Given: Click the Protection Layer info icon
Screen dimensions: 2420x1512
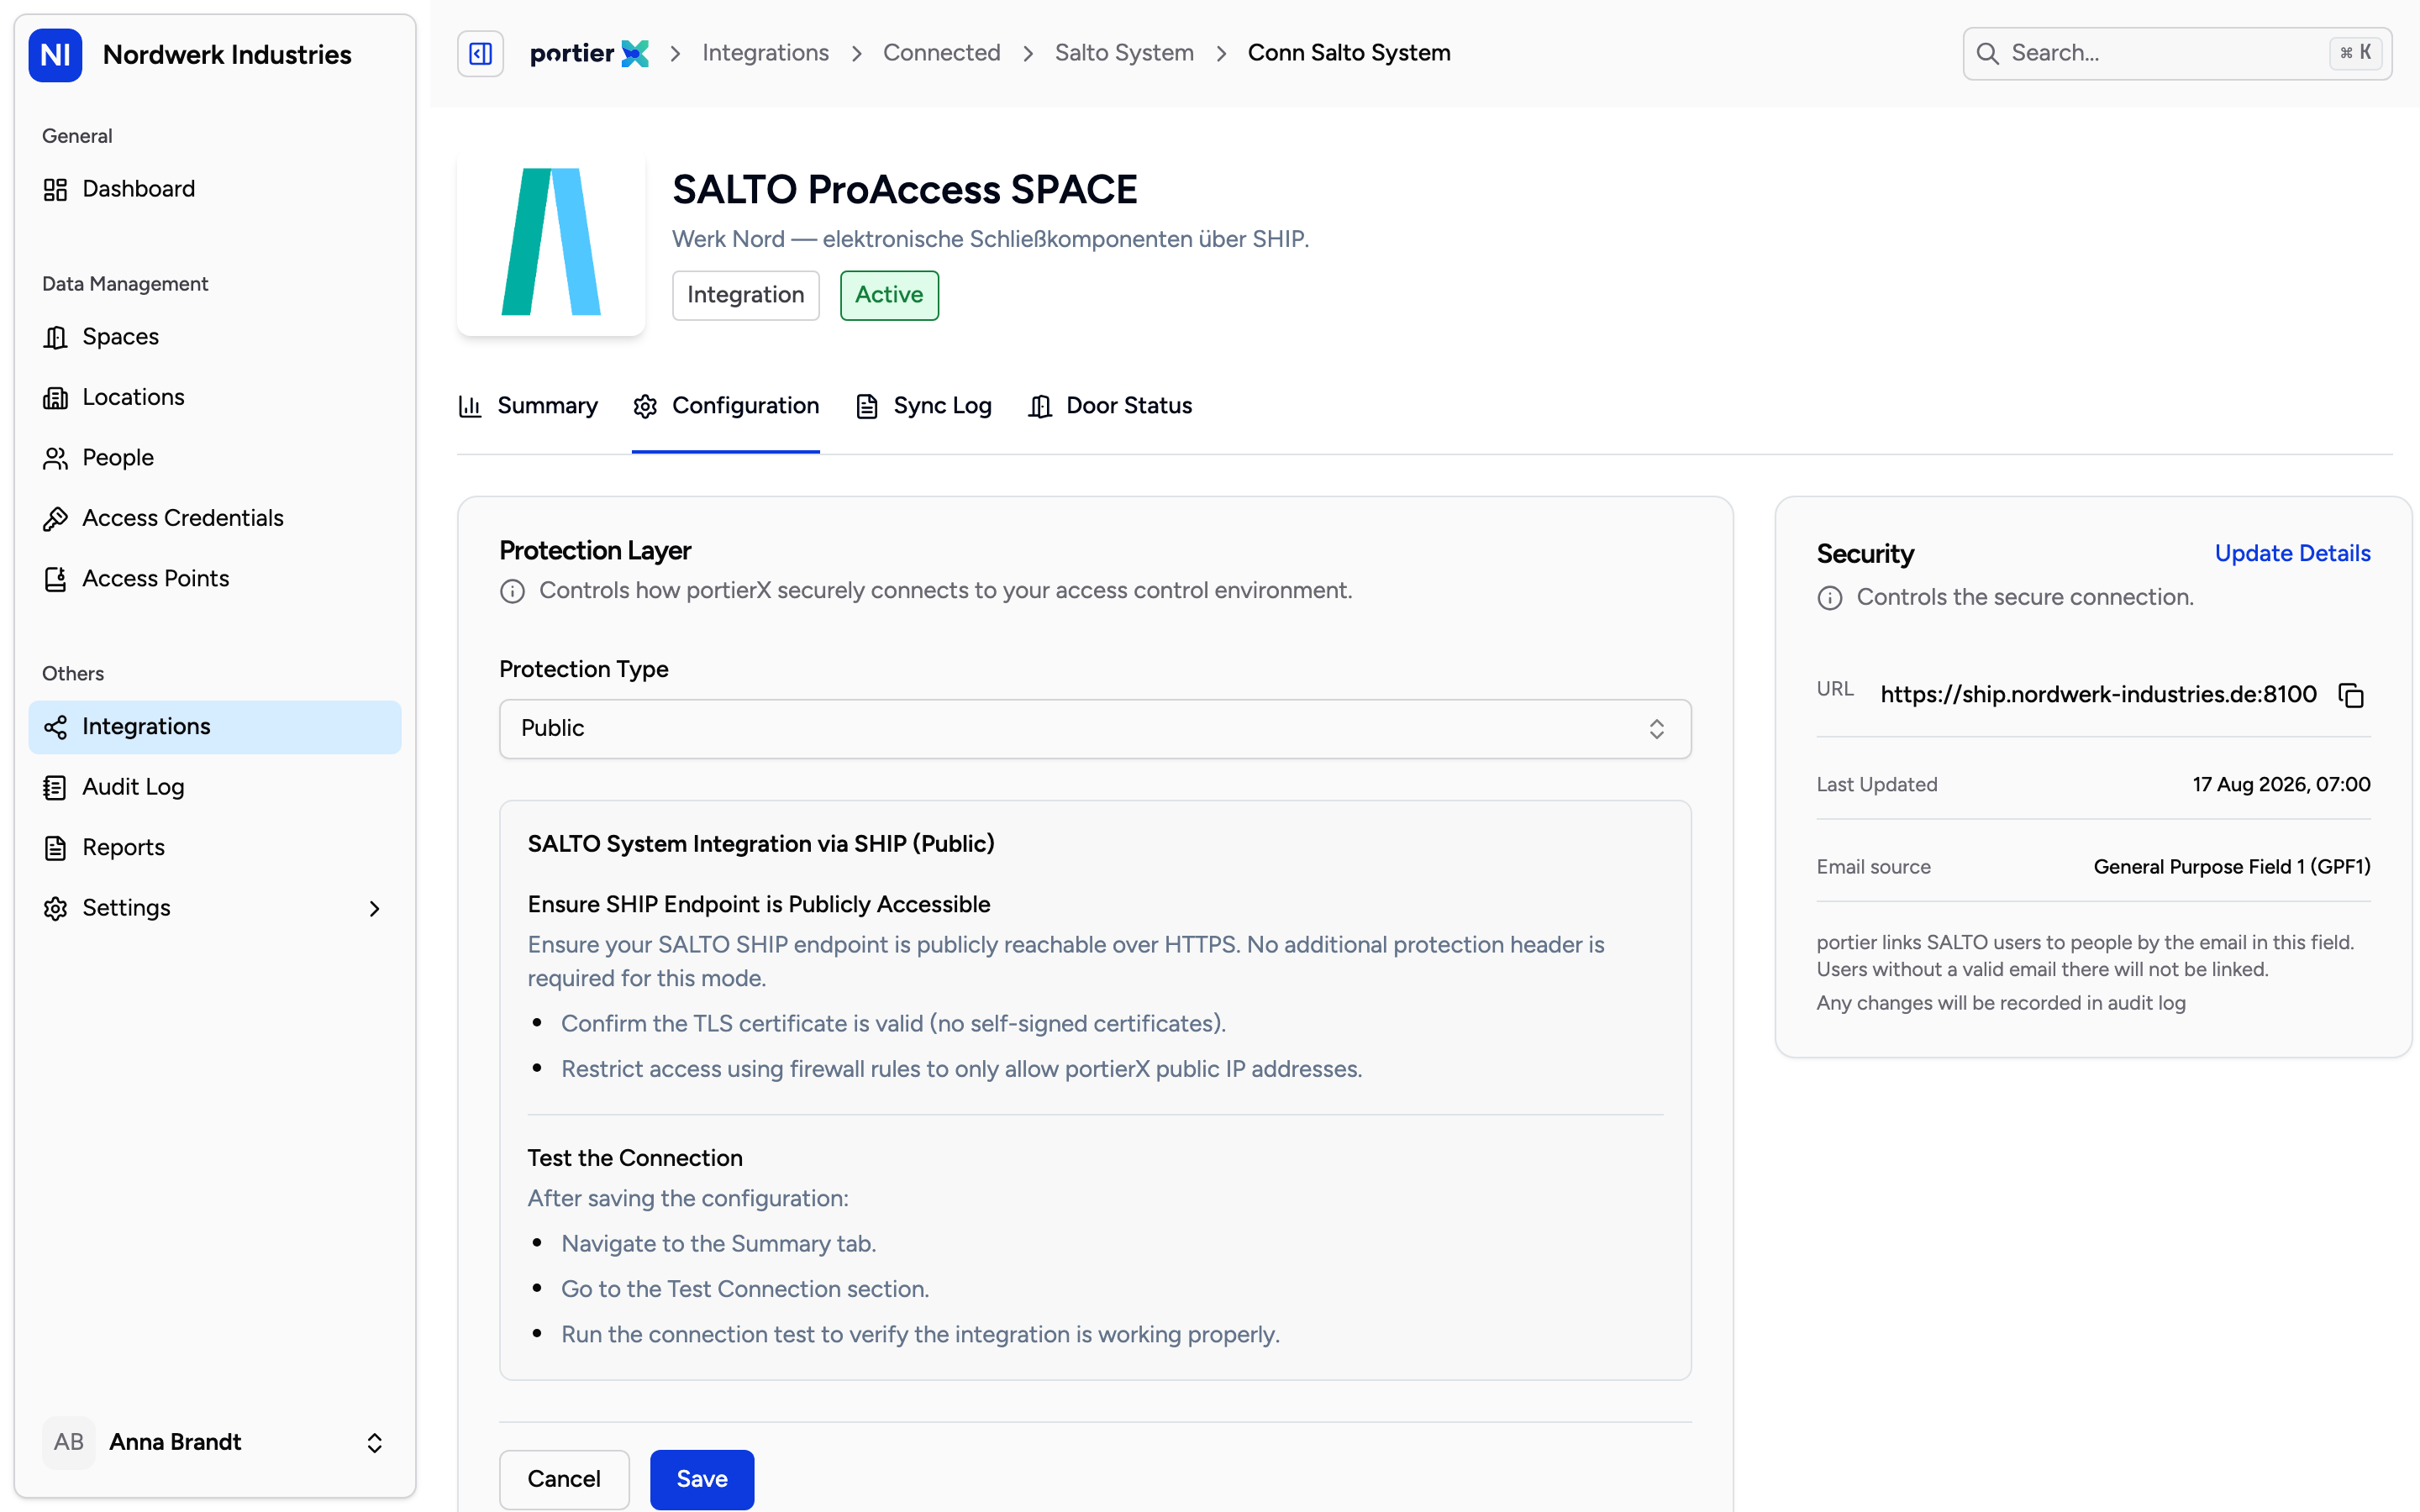Looking at the screenshot, I should coord(512,591).
